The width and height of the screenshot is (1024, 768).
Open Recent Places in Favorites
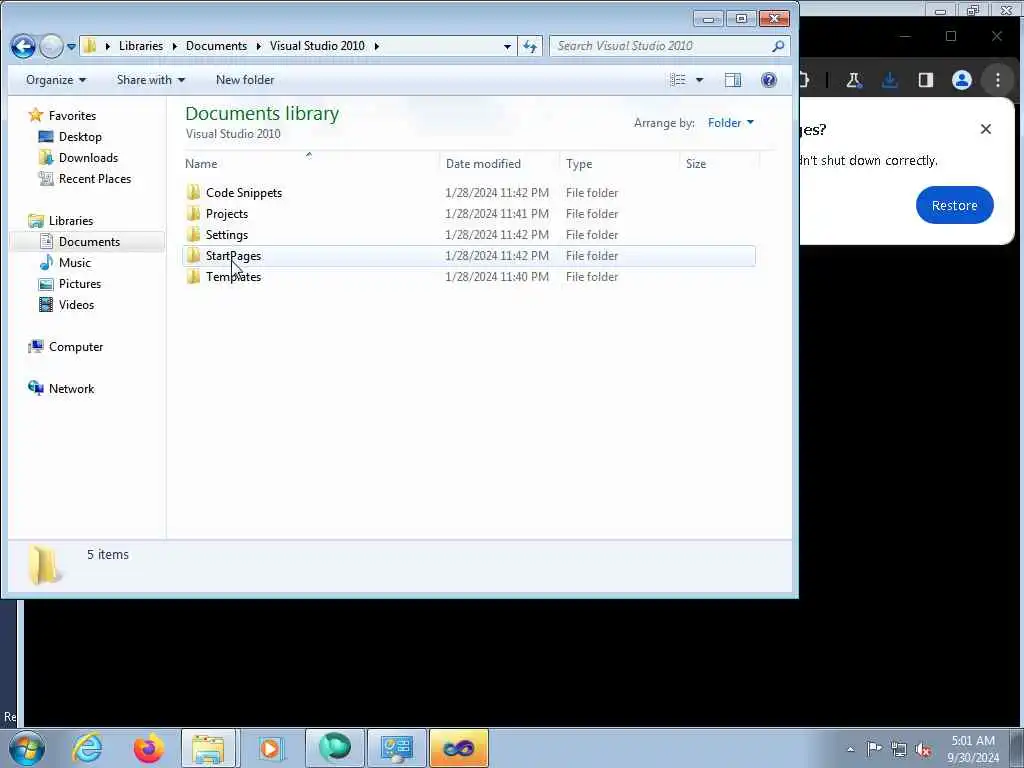(x=95, y=178)
